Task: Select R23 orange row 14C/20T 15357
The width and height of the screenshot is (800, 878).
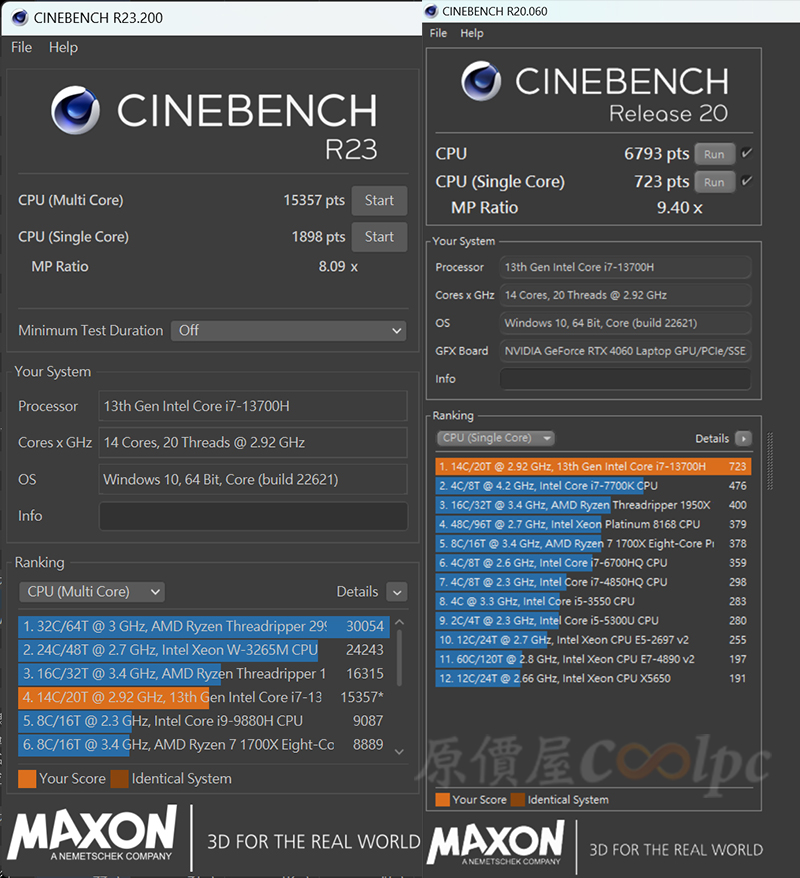Action: click(x=204, y=697)
